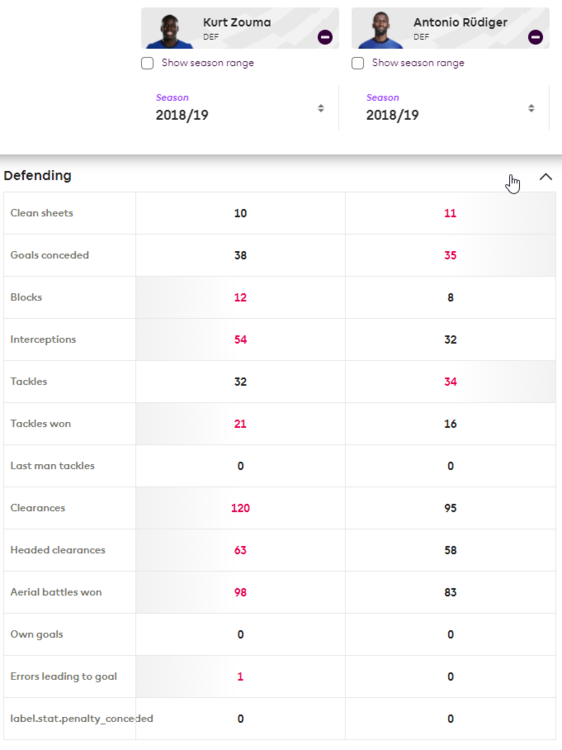Click Kurt Zouma's player photo
Viewport: 562px width, 750px height.
pyautogui.click(x=169, y=31)
